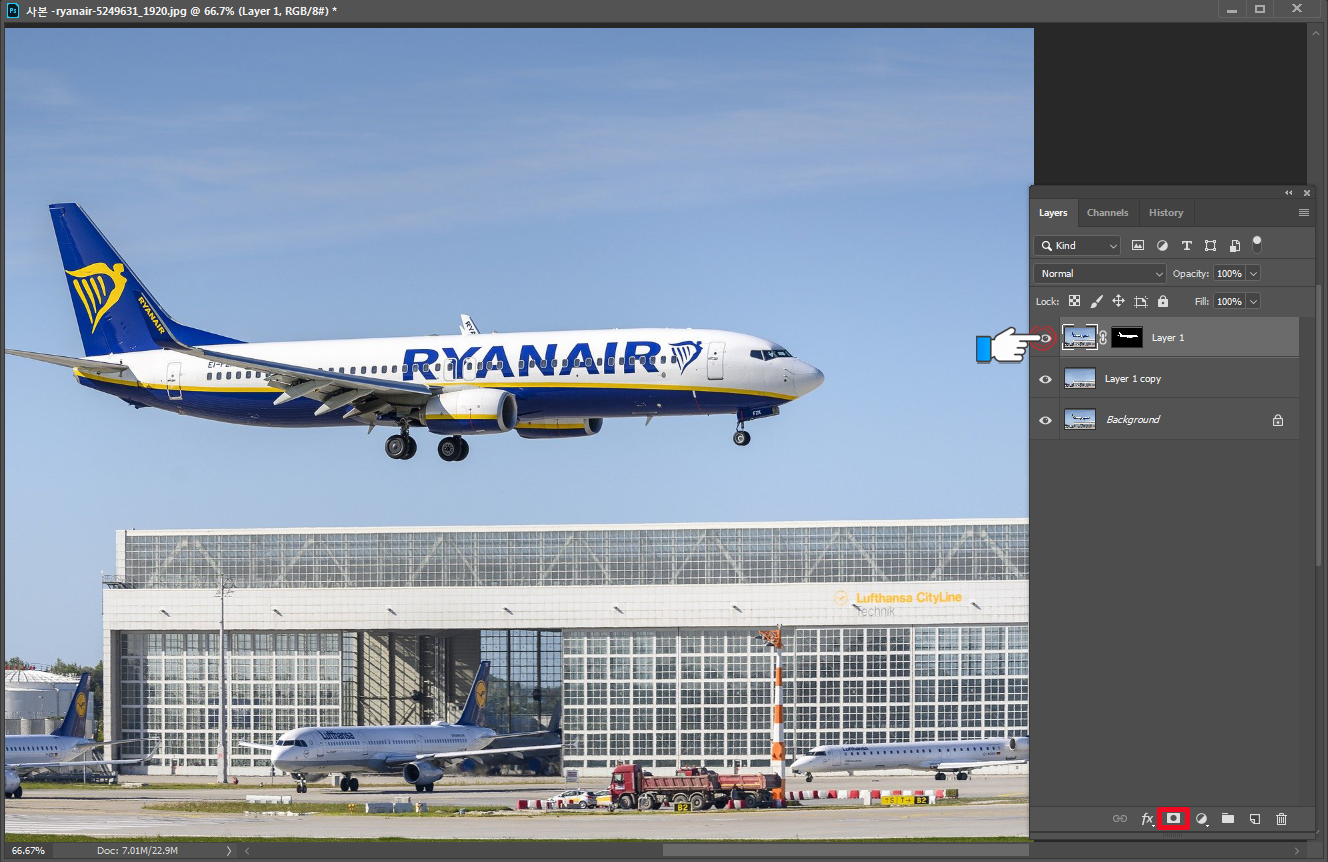Screen dimensions: 1328x862
Task: Delete layer with trash icon
Action: coord(1282,819)
